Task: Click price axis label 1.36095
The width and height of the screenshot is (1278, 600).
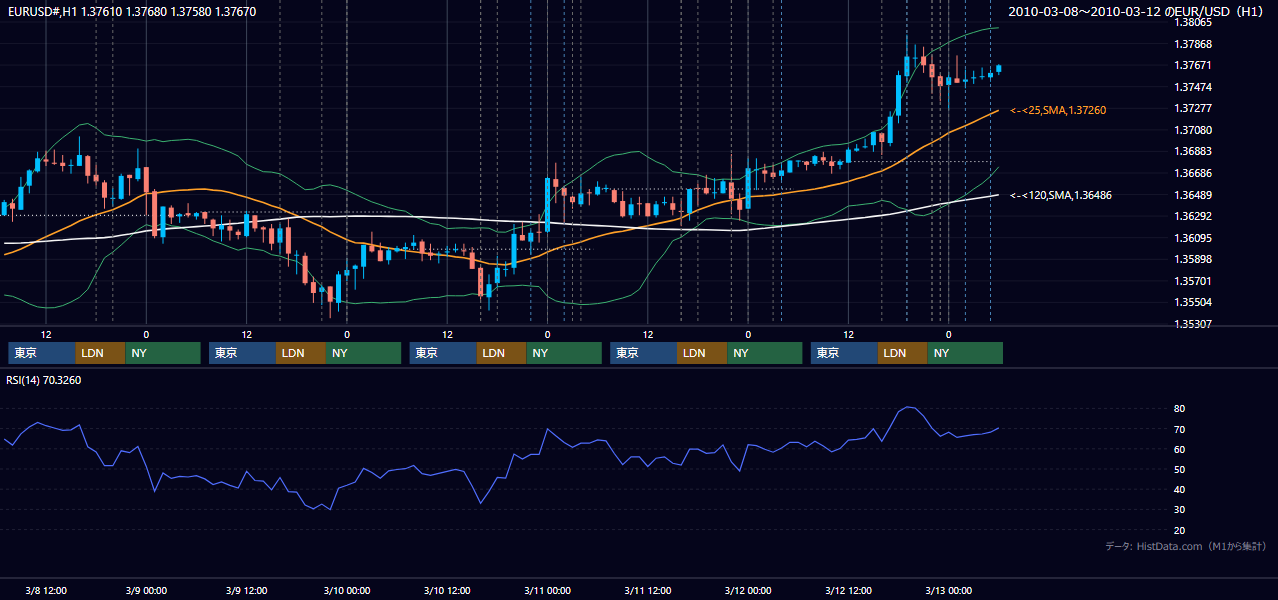Action: (1192, 238)
